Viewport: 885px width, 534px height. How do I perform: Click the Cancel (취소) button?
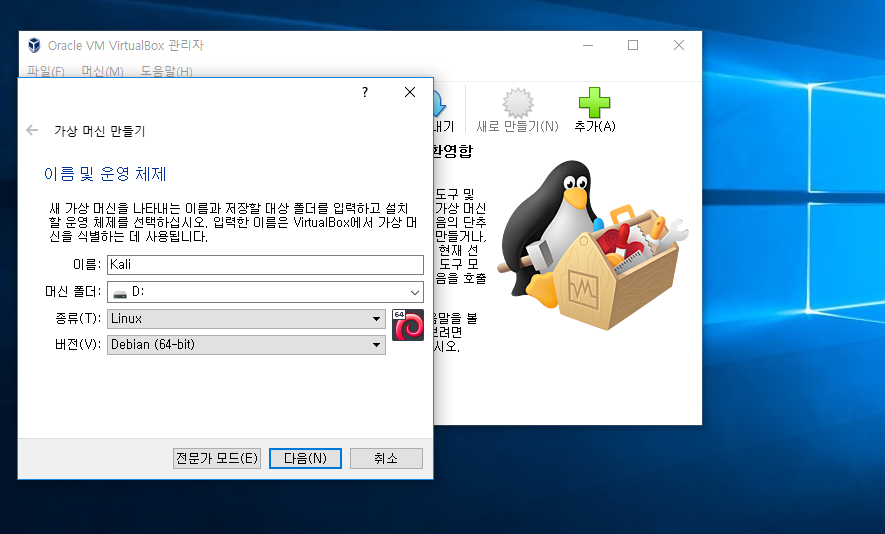click(386, 458)
